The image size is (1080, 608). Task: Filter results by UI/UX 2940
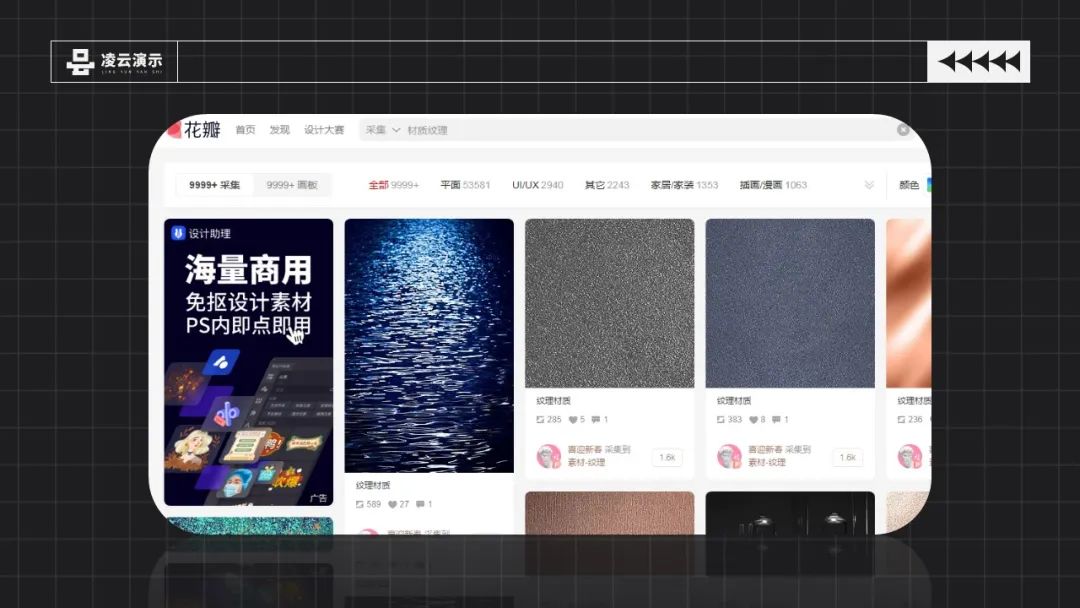pos(537,185)
